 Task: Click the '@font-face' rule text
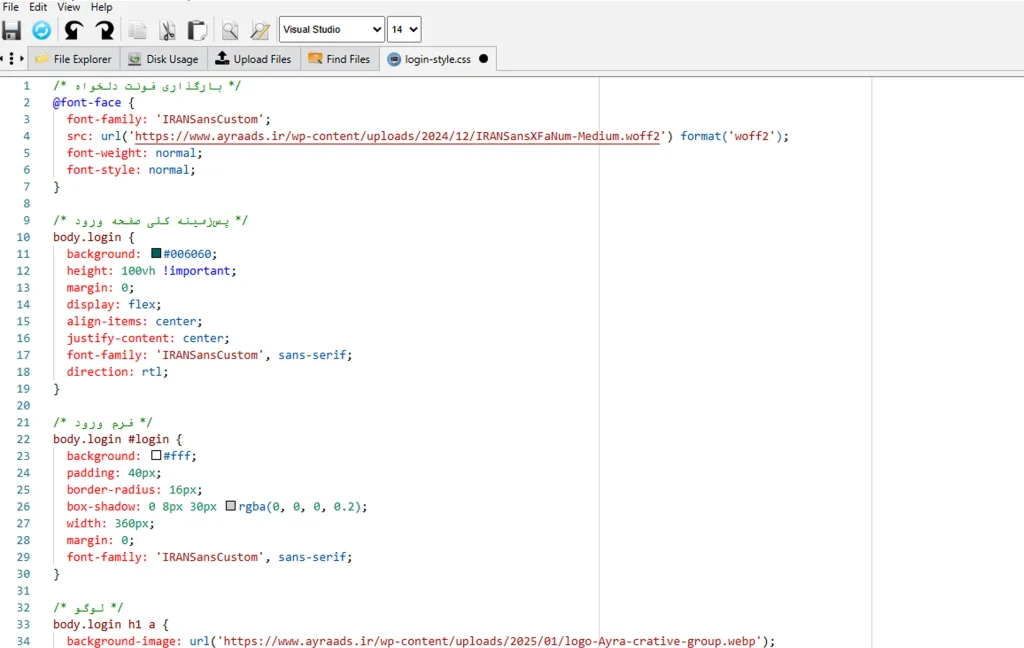[x=87, y=103]
